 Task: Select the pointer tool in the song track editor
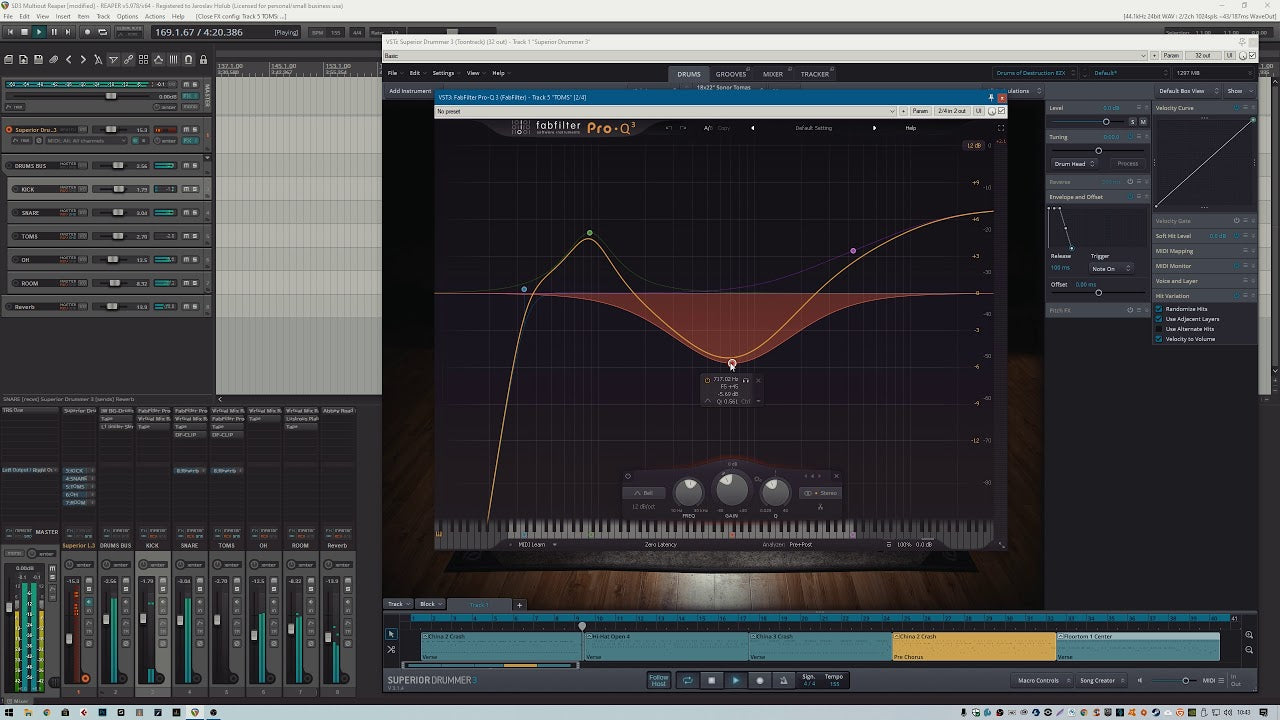(x=391, y=633)
